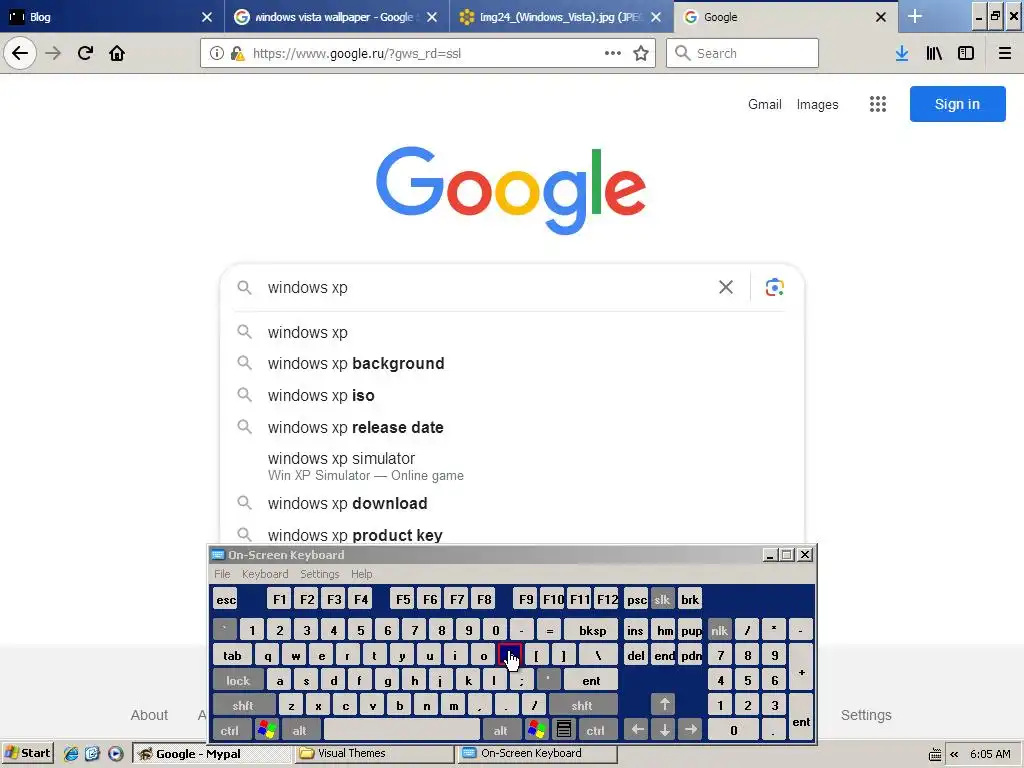Select suggestion windows xp iso
This screenshot has height=768, width=1024.
pyautogui.click(x=513, y=396)
